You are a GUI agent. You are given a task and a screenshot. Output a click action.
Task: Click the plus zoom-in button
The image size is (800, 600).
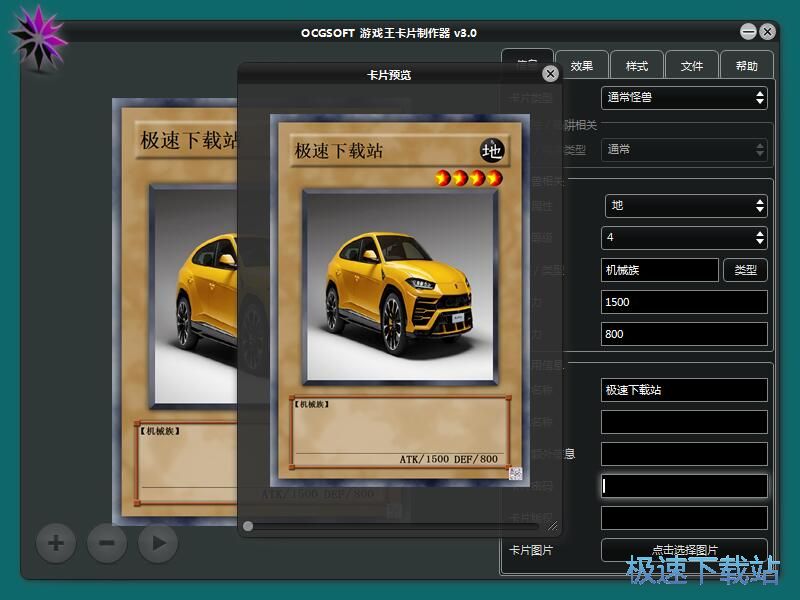click(56, 543)
